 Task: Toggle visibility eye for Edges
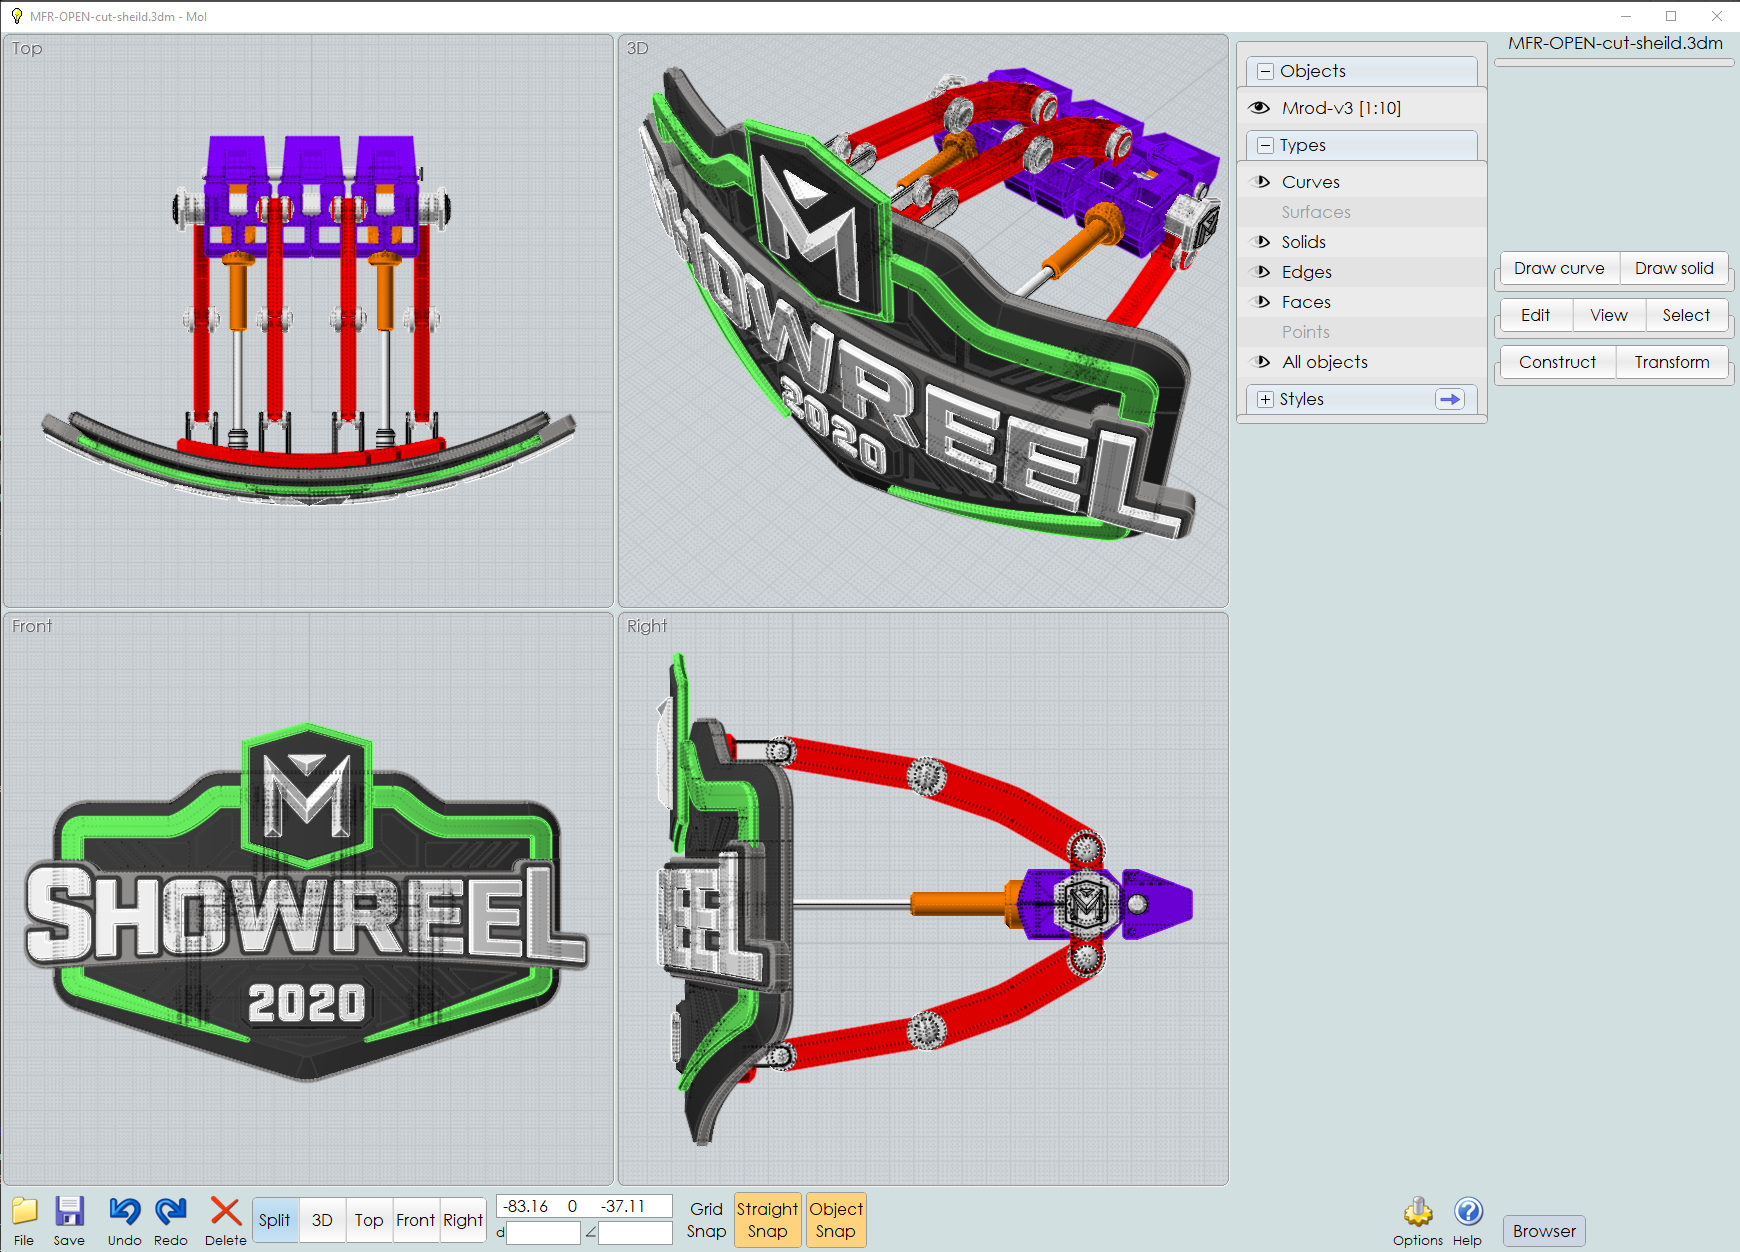click(x=1262, y=272)
